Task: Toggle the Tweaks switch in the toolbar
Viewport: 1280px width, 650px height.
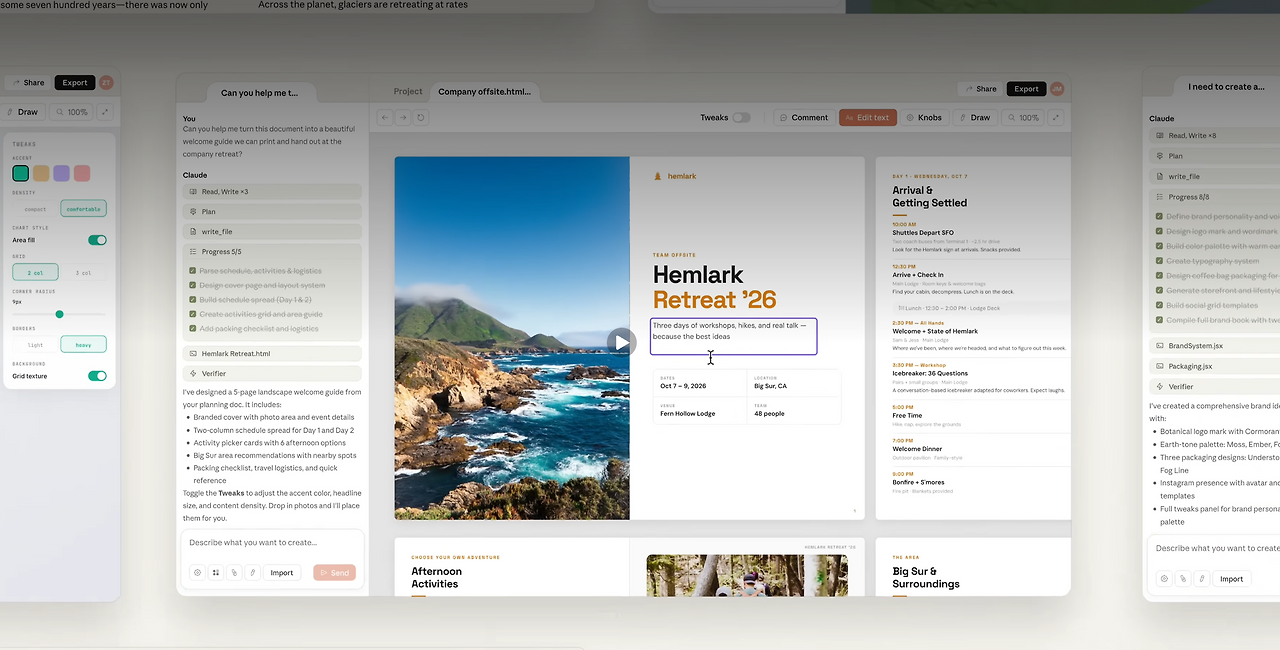Action: tap(741, 117)
